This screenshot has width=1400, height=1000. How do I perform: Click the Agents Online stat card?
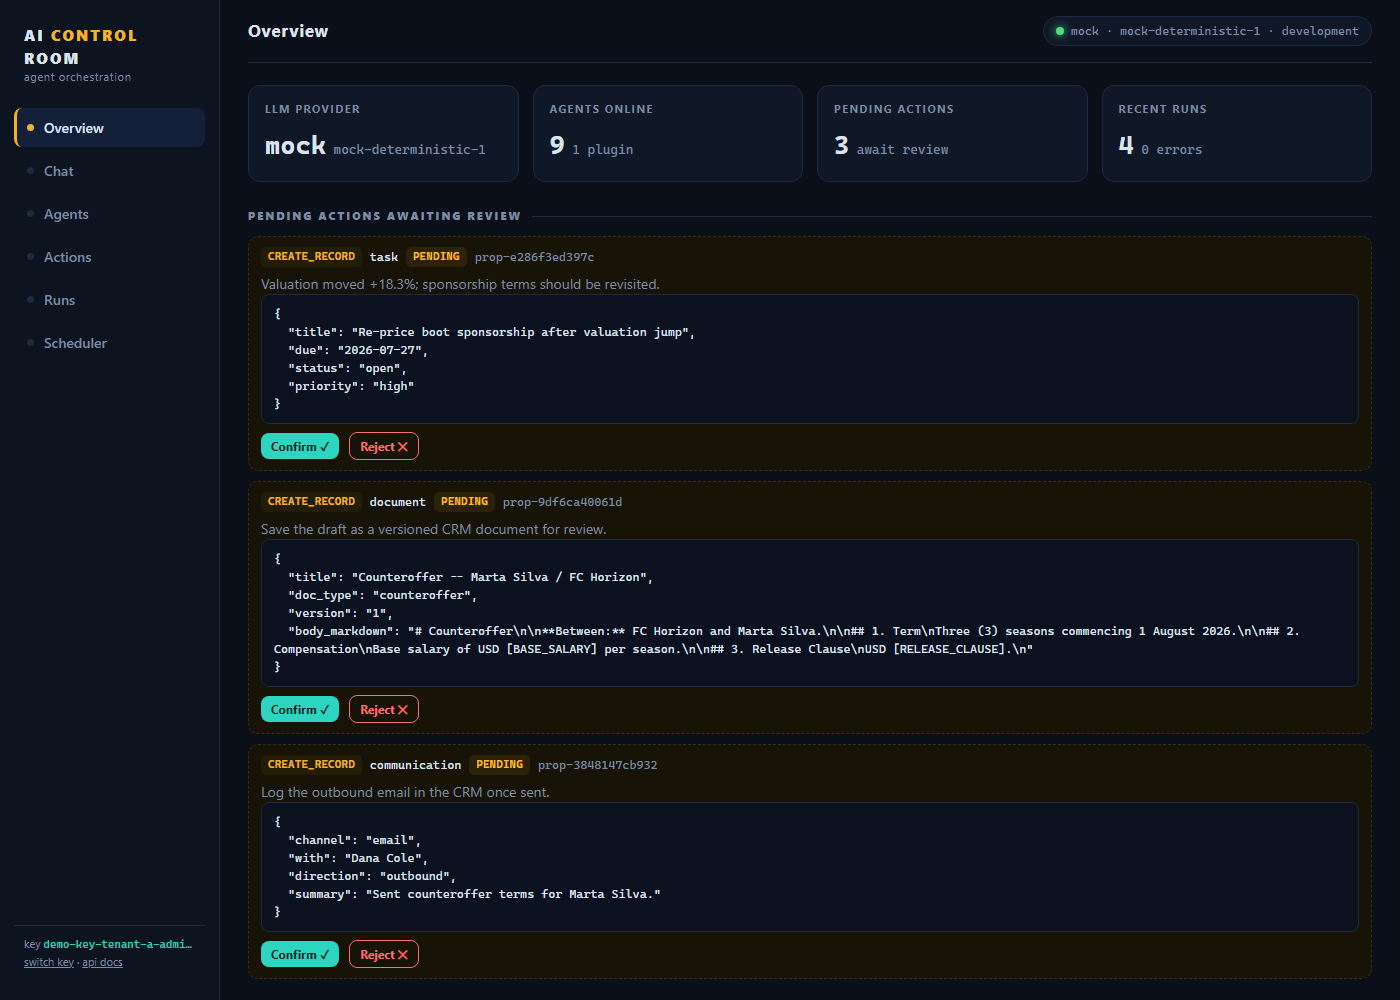tap(668, 133)
